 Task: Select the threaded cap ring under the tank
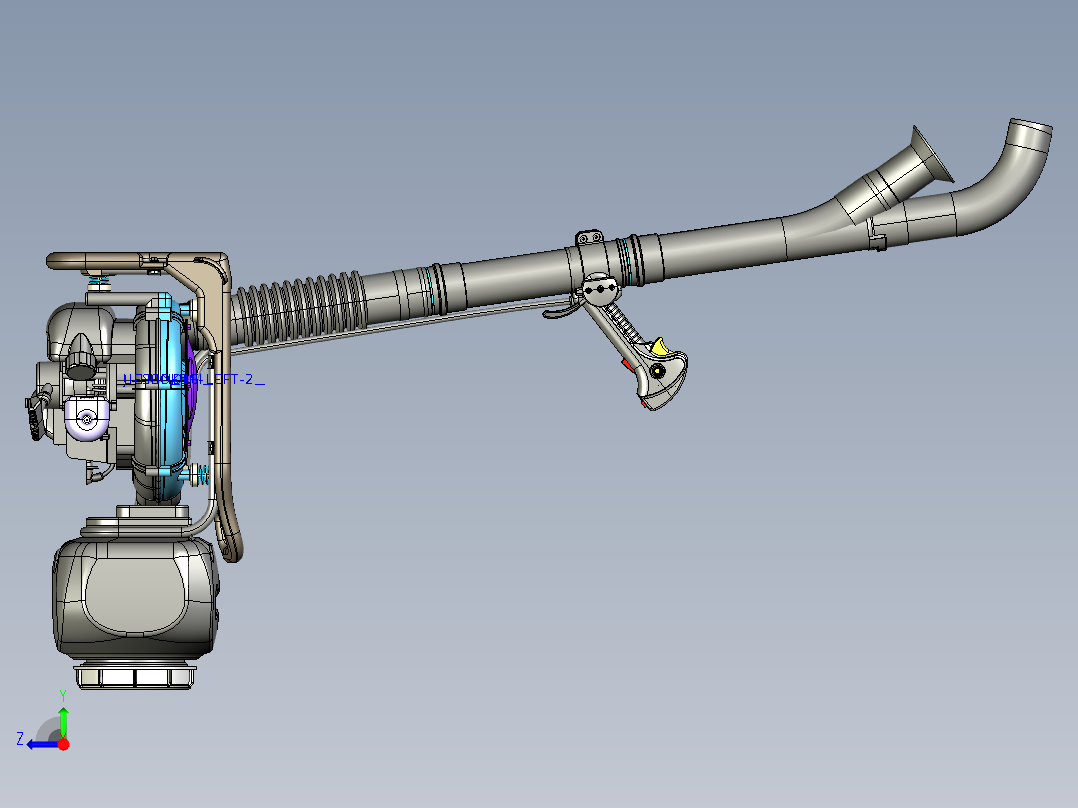coord(135,675)
